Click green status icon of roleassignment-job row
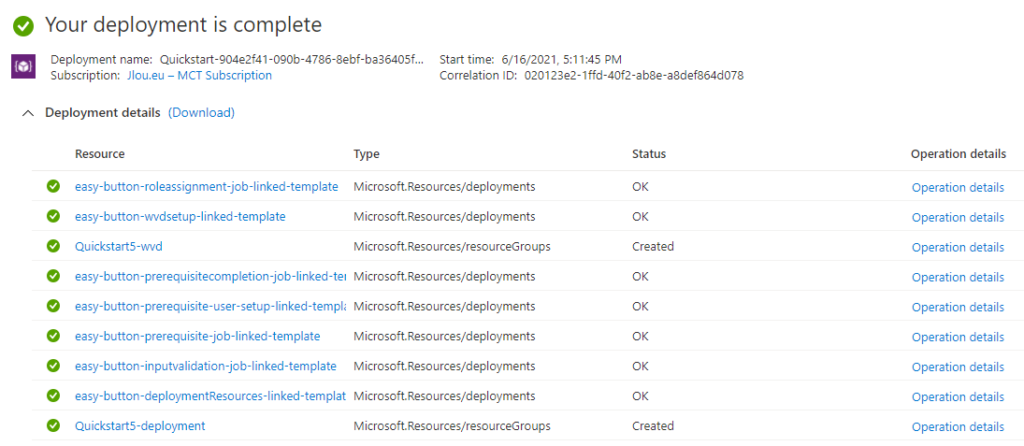This screenshot has height=446, width=1024. 54,186
